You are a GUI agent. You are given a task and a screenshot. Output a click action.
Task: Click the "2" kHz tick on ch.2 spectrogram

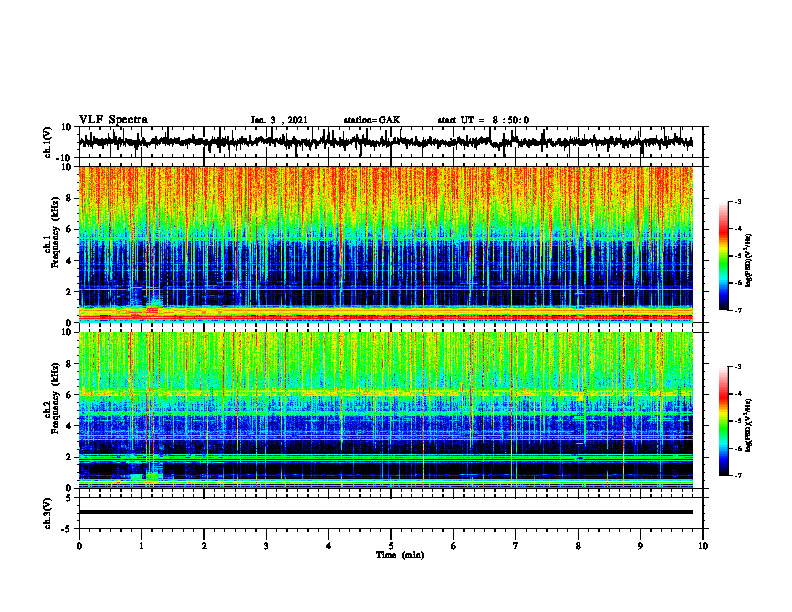69,457
